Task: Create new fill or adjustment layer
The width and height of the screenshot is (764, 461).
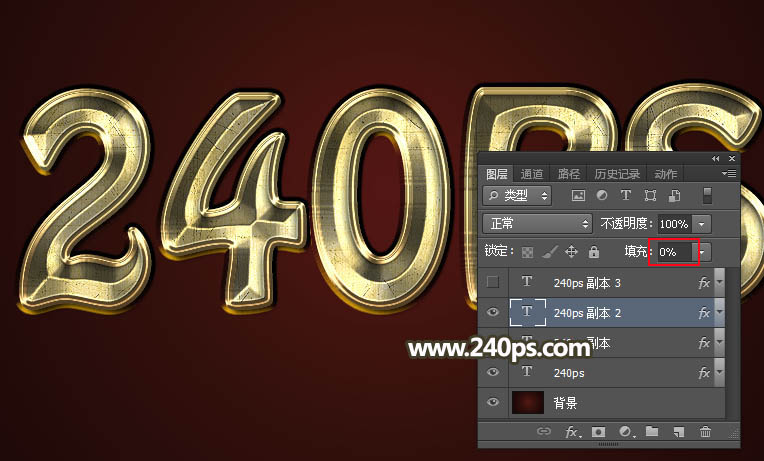Action: [626, 432]
